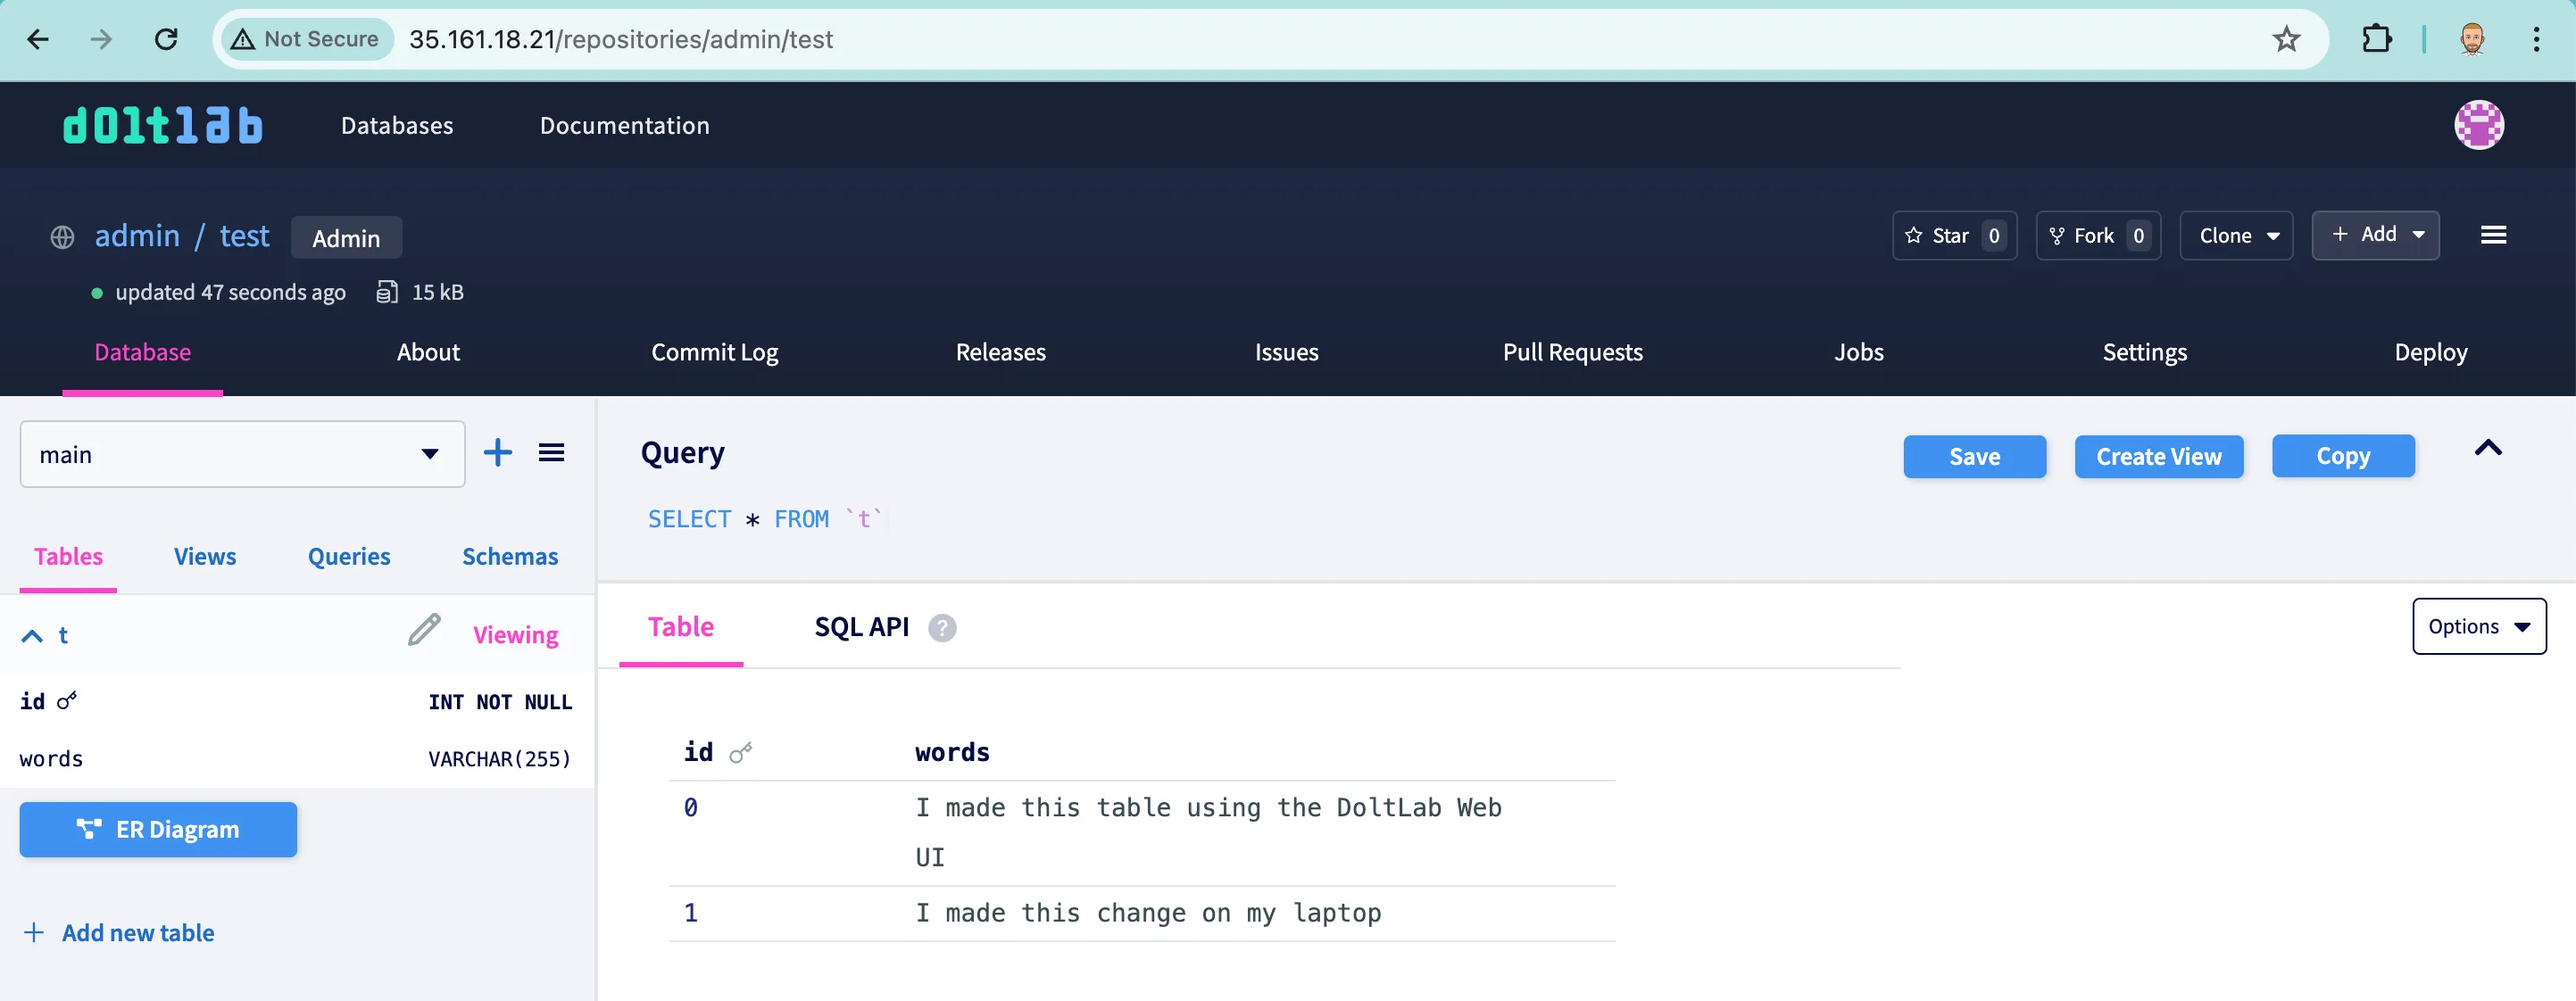The image size is (2576, 1001).
Task: Click the Add new table link
Action: [x=137, y=933]
